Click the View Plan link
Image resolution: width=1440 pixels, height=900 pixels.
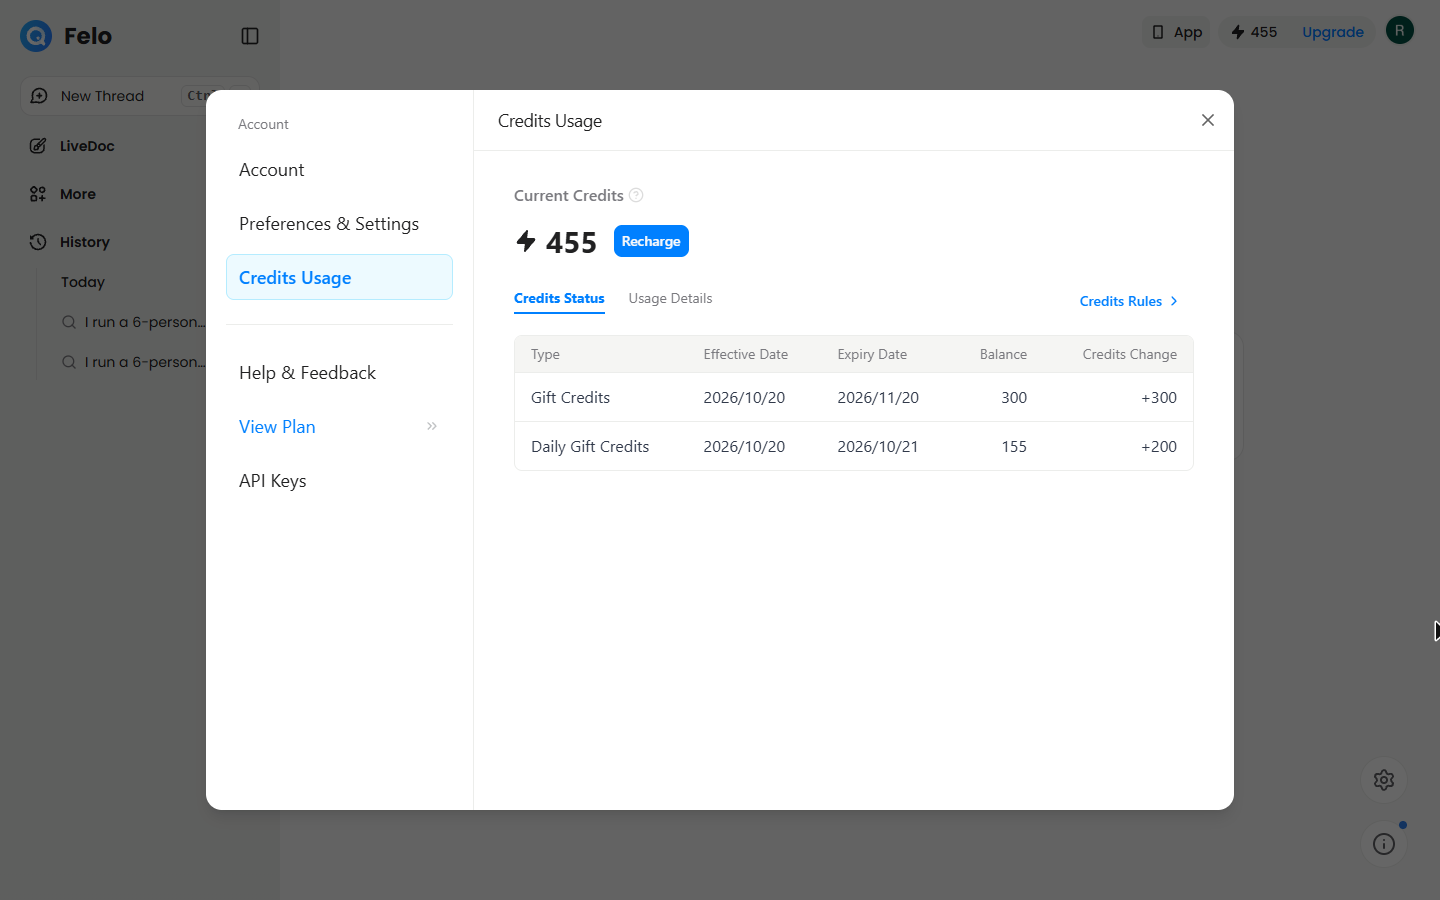click(x=277, y=427)
